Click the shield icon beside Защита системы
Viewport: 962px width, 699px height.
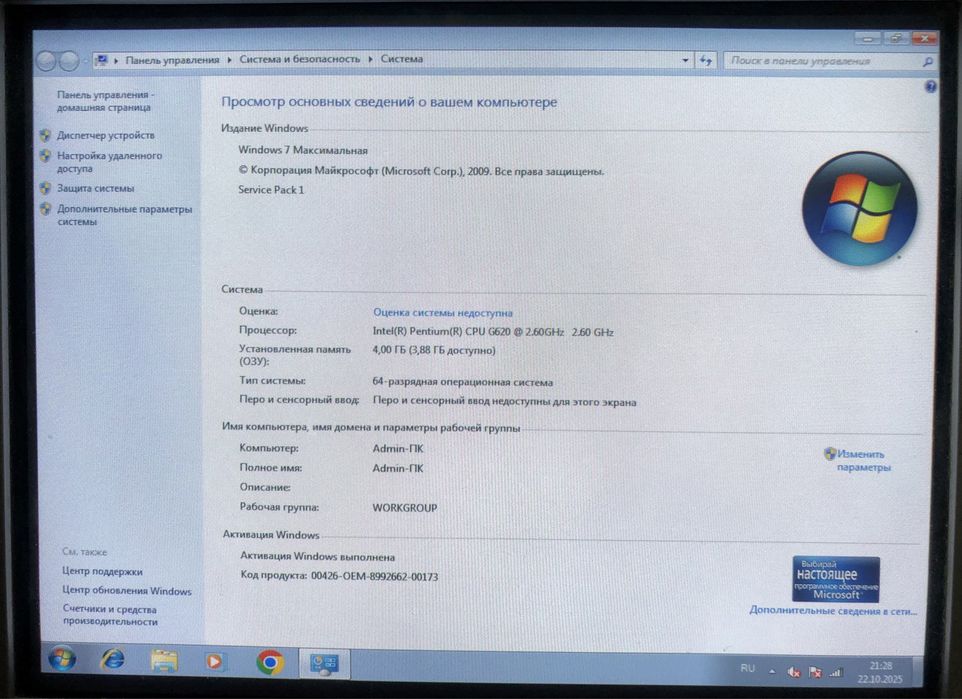pos(45,188)
